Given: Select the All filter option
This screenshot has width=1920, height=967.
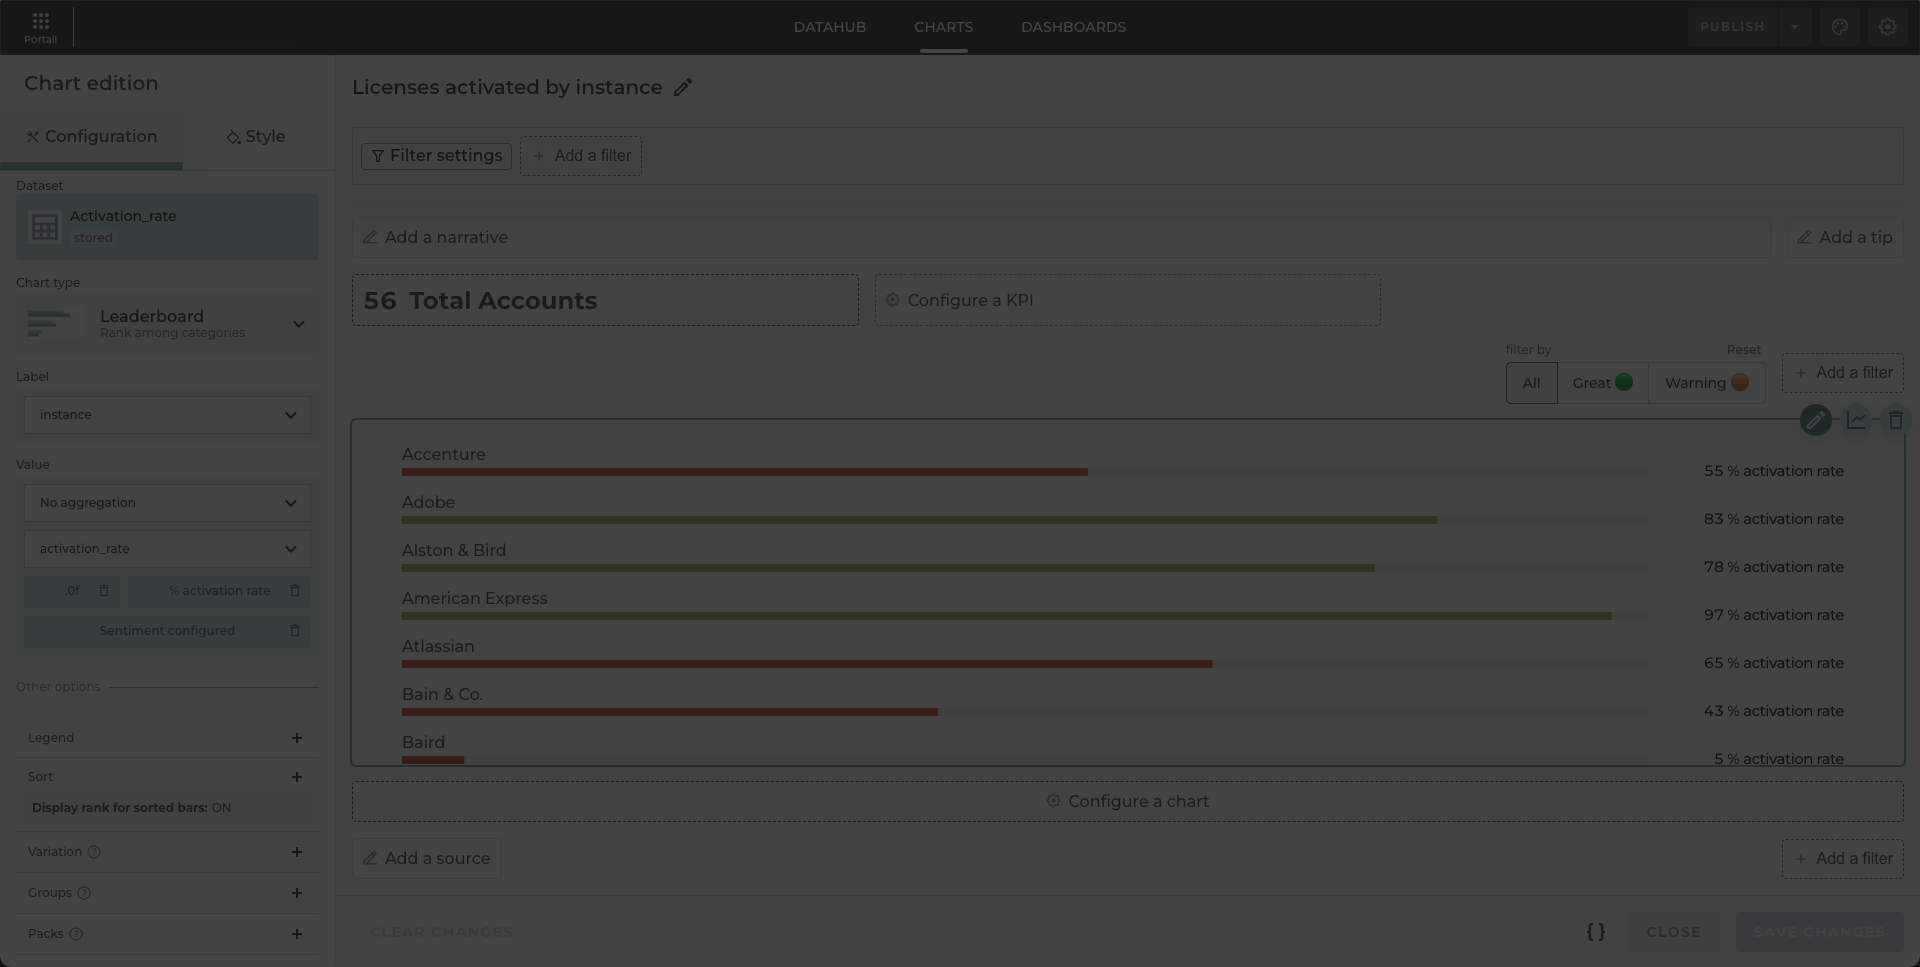Looking at the screenshot, I should tap(1531, 383).
